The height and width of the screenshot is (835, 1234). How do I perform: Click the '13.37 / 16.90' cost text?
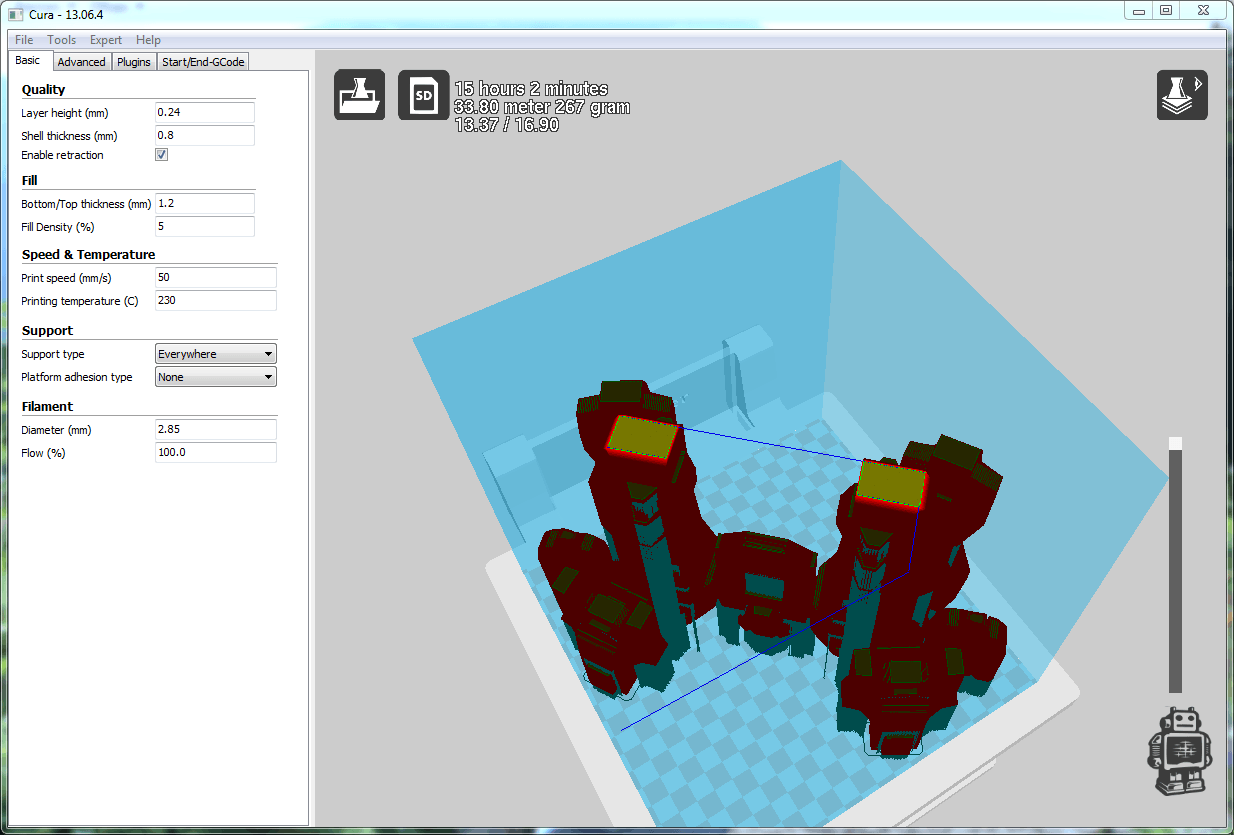point(506,125)
